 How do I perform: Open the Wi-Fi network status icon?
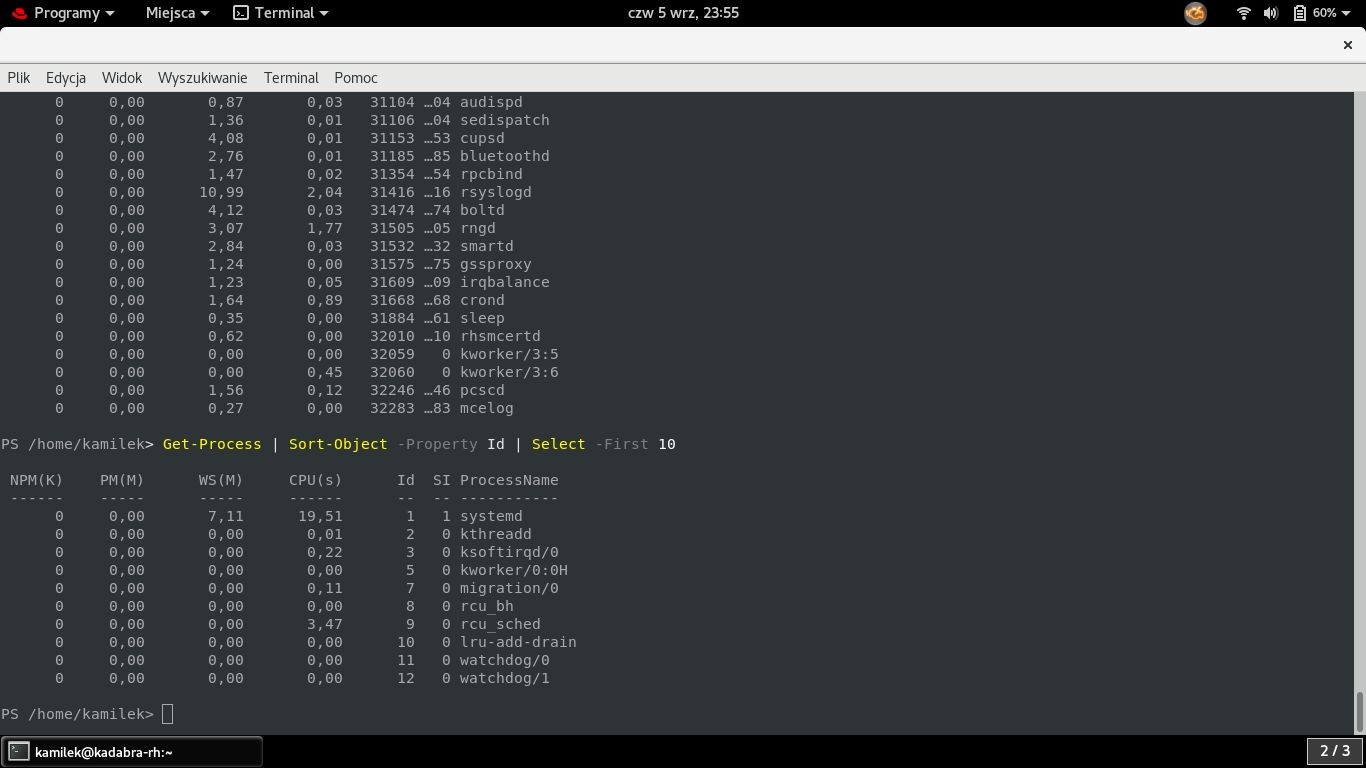coord(1244,13)
